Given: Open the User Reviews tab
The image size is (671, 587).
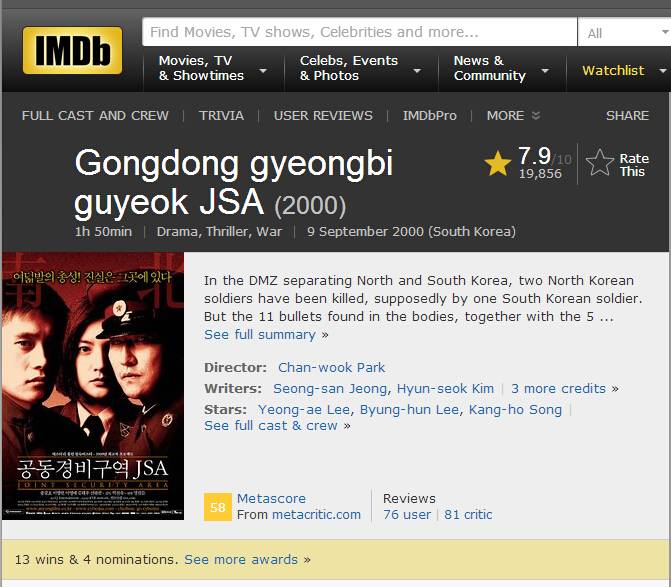Looking at the screenshot, I should coord(323,116).
